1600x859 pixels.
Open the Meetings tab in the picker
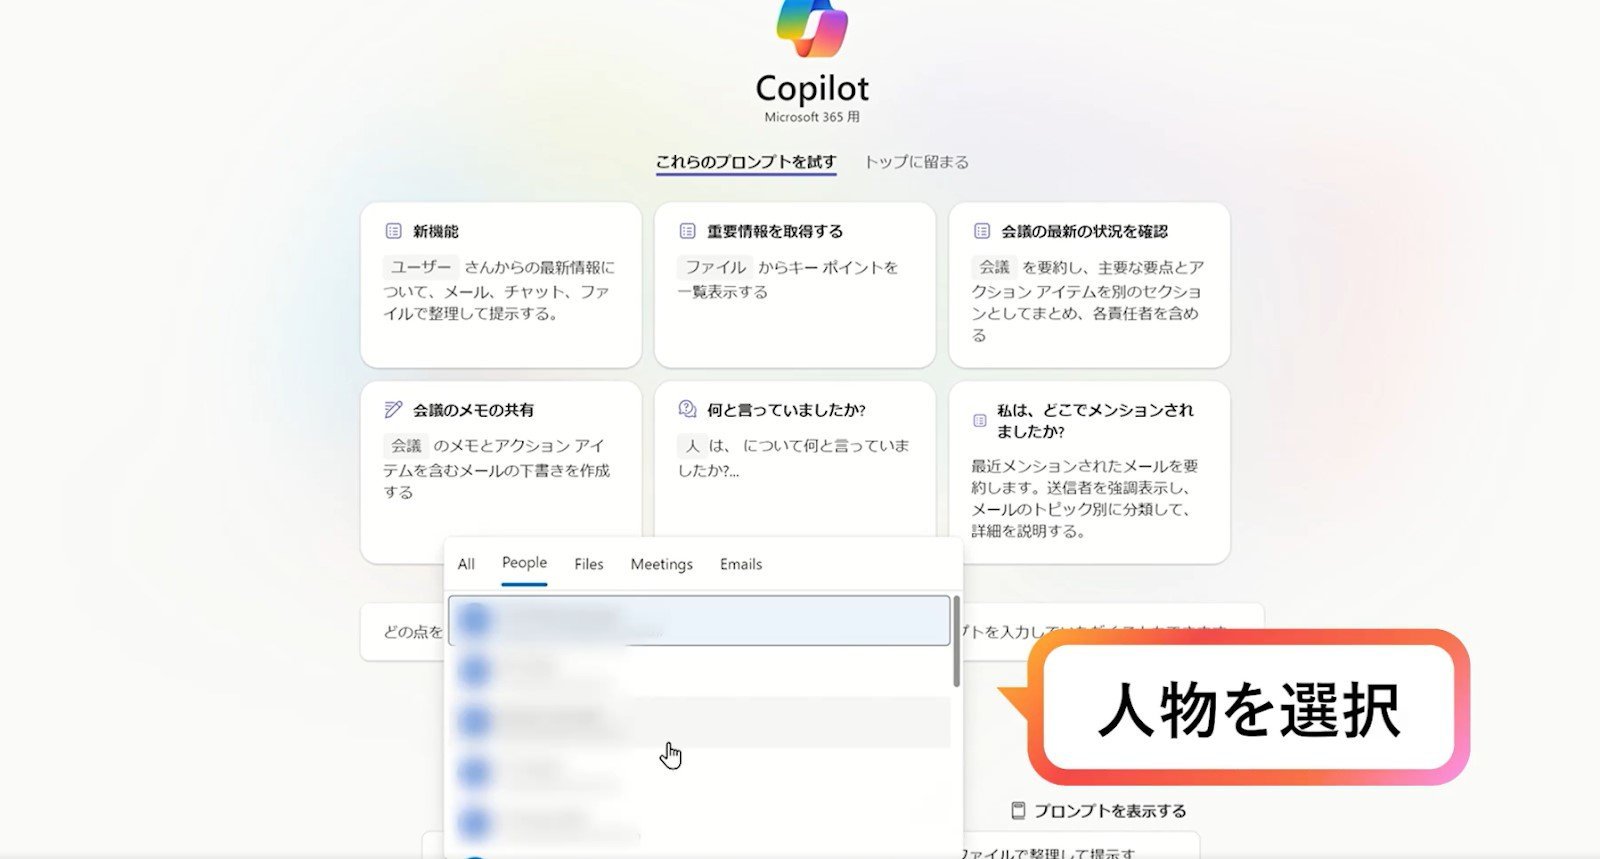click(x=661, y=564)
